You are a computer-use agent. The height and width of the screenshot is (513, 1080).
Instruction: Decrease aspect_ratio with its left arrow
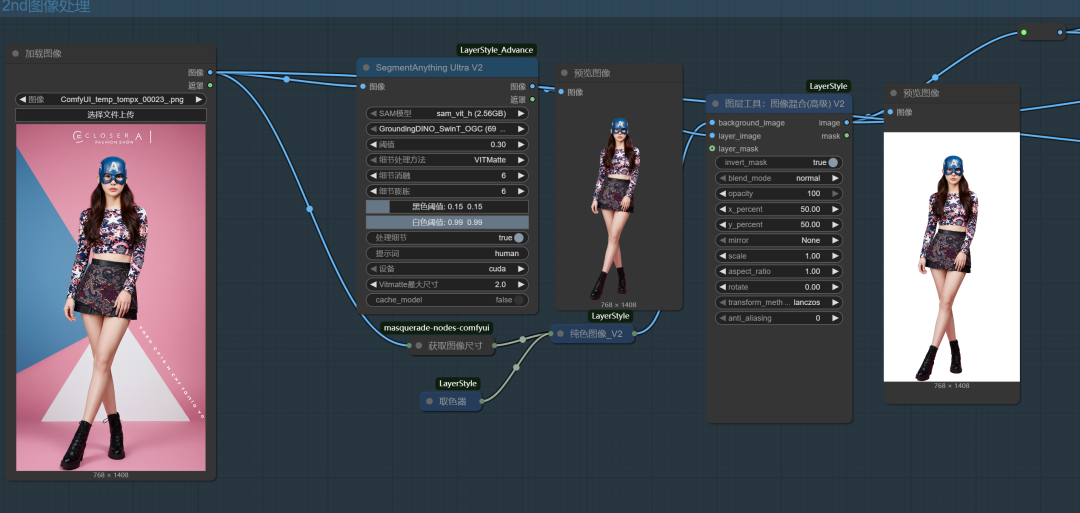[723, 271]
